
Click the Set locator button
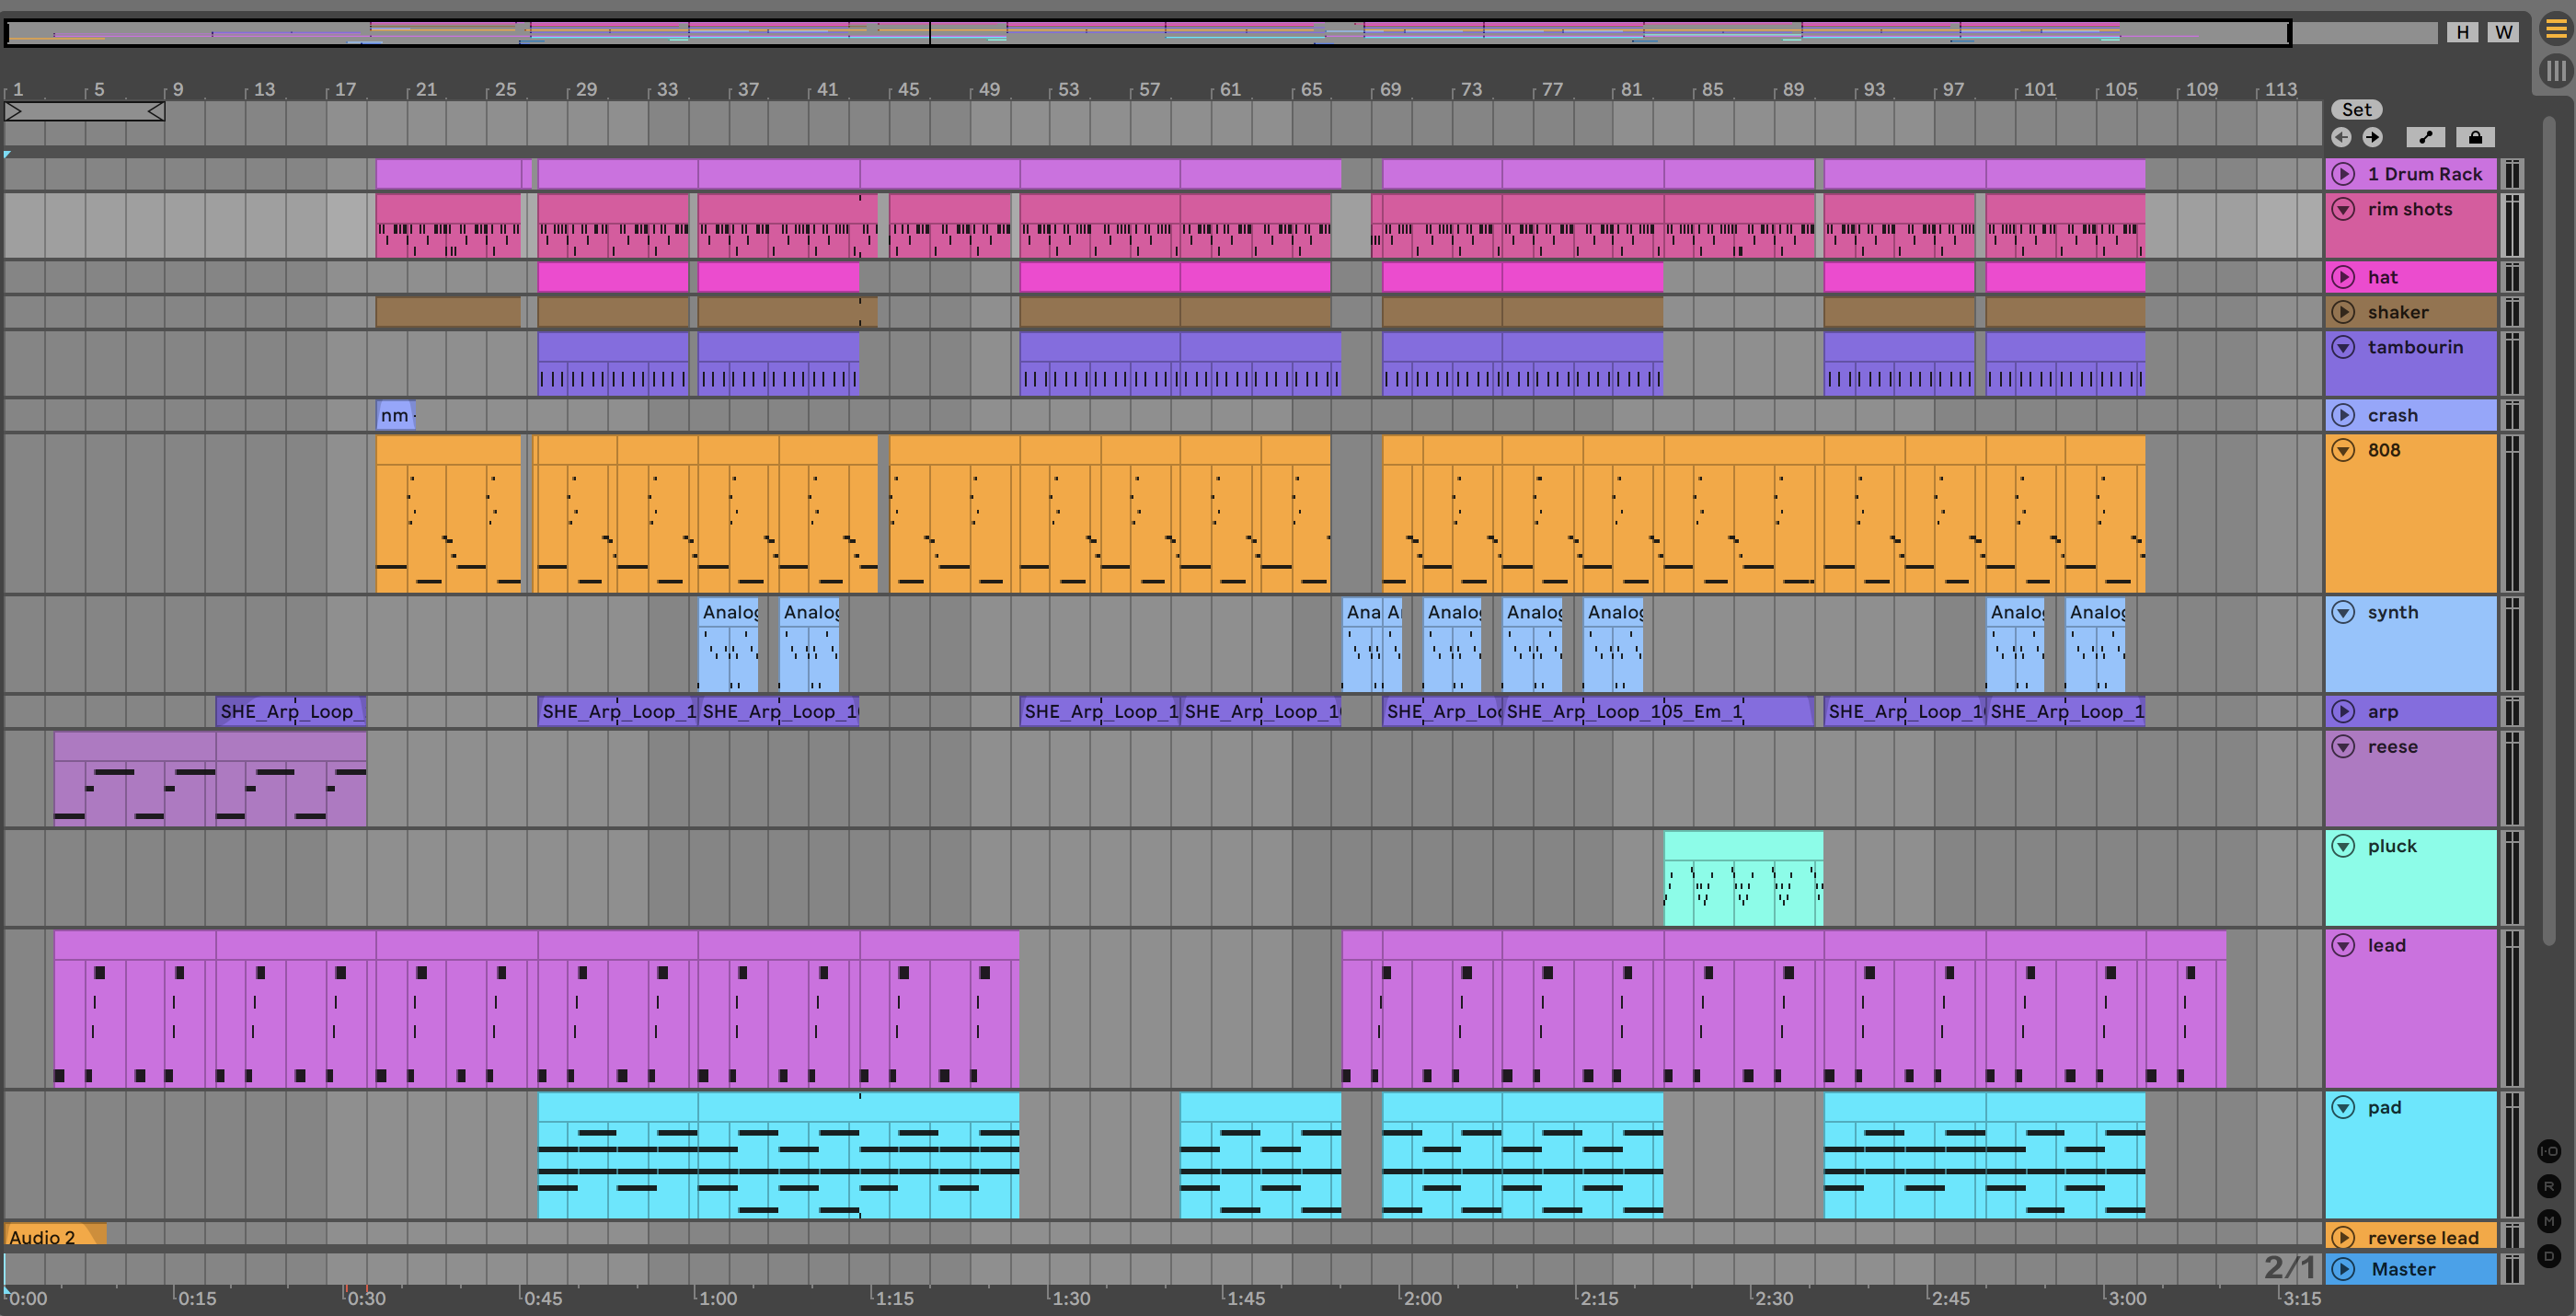pyautogui.click(x=2356, y=110)
